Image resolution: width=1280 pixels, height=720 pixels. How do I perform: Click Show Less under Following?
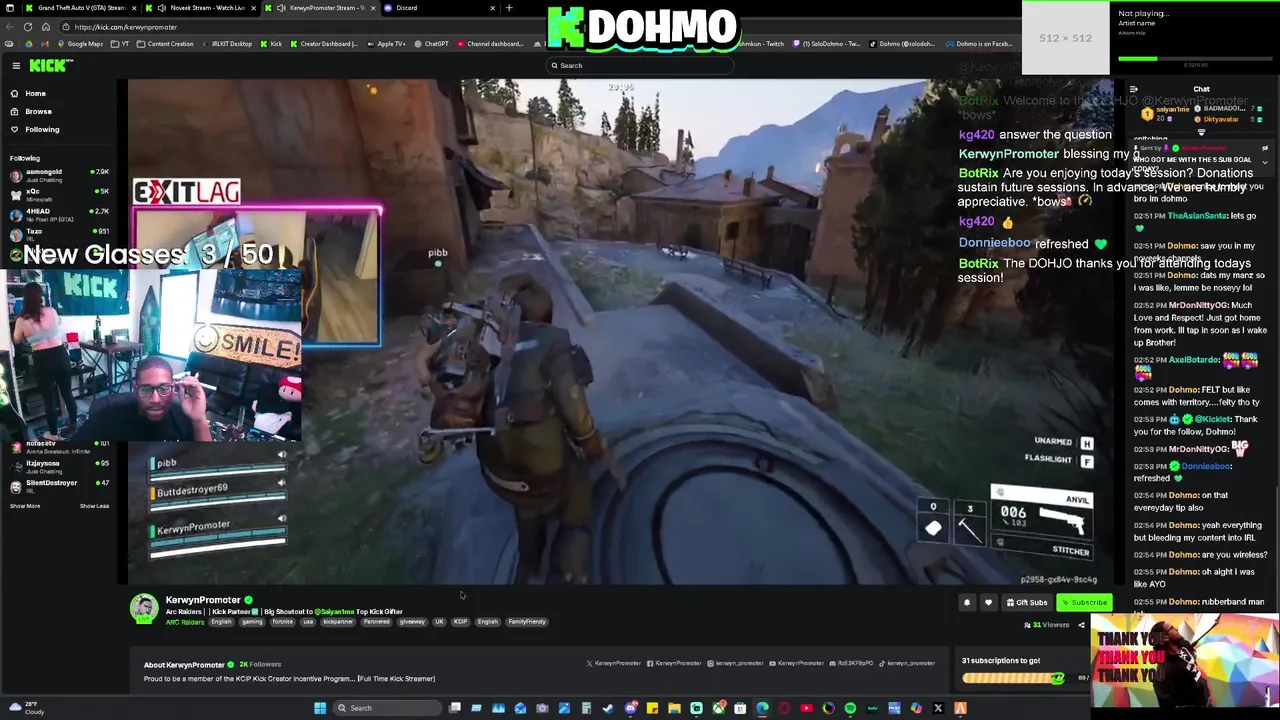click(94, 506)
